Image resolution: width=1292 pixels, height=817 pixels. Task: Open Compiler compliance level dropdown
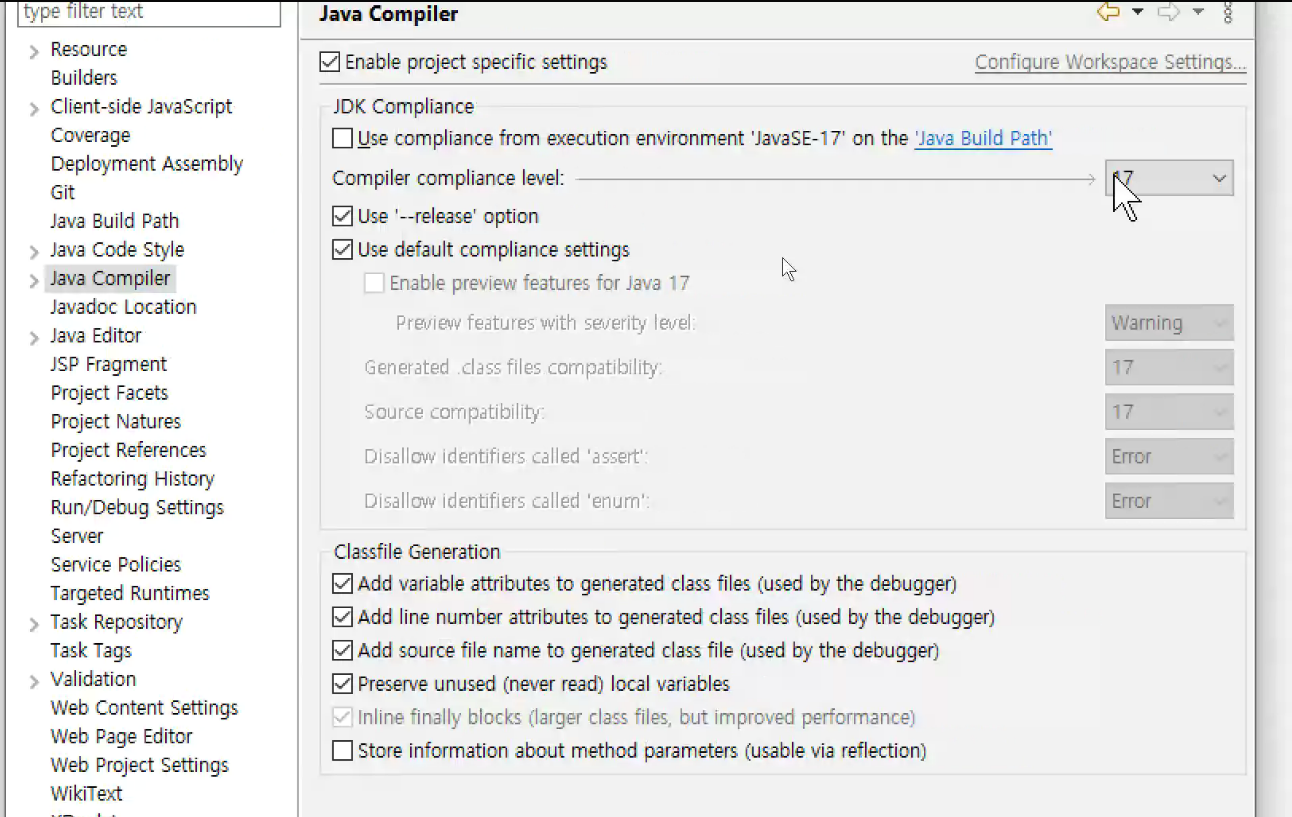[1169, 178]
